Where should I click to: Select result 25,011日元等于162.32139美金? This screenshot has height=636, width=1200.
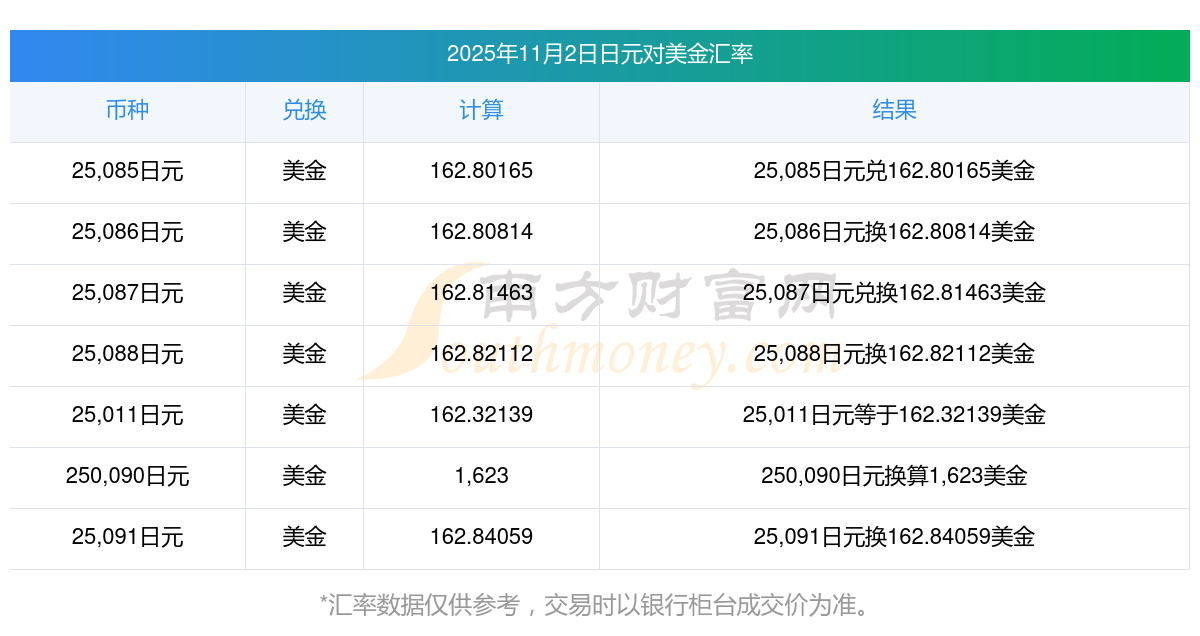894,415
